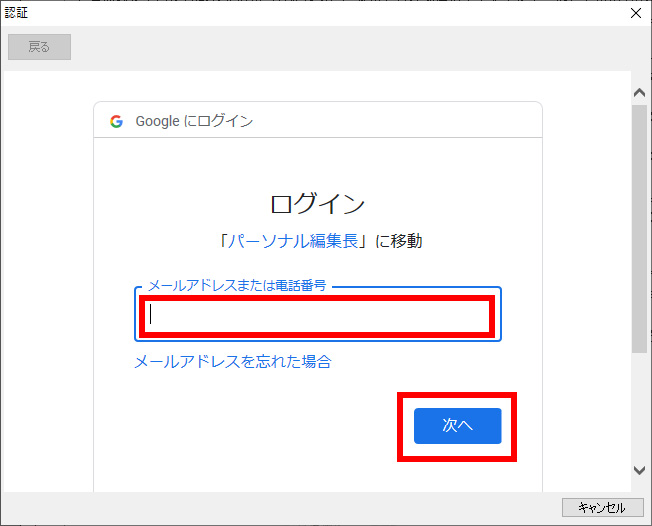Image resolution: width=652 pixels, height=526 pixels.
Task: Click the Google logo icon
Action: pos(116,121)
